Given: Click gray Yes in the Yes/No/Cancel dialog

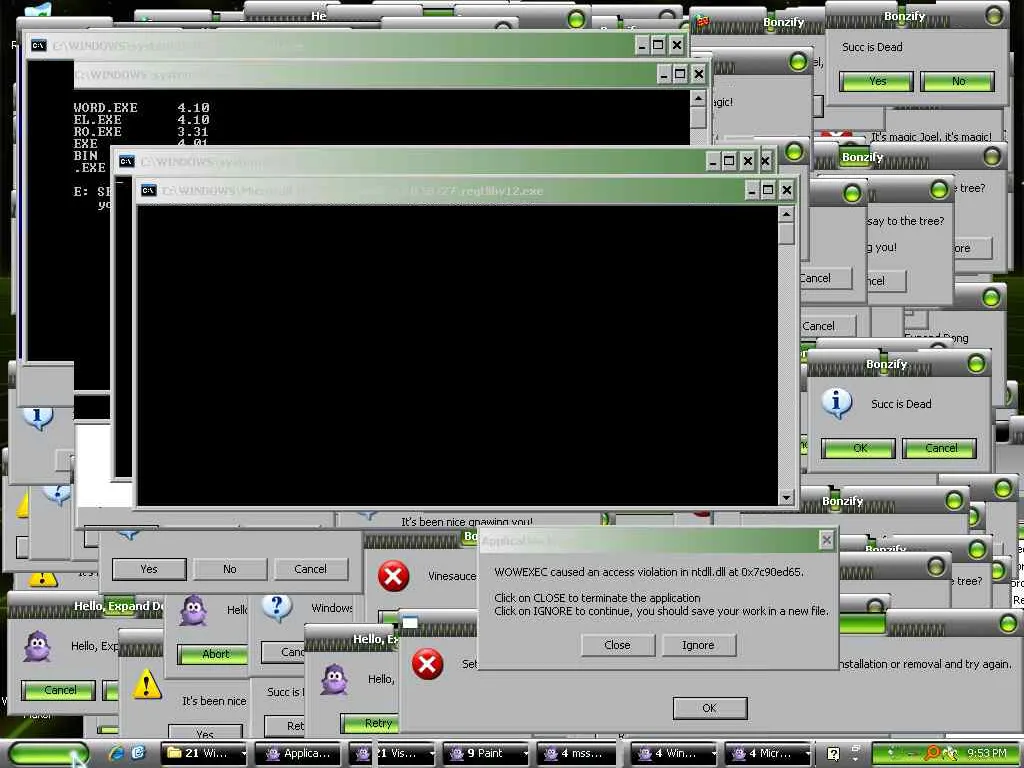Looking at the screenshot, I should tap(149, 569).
